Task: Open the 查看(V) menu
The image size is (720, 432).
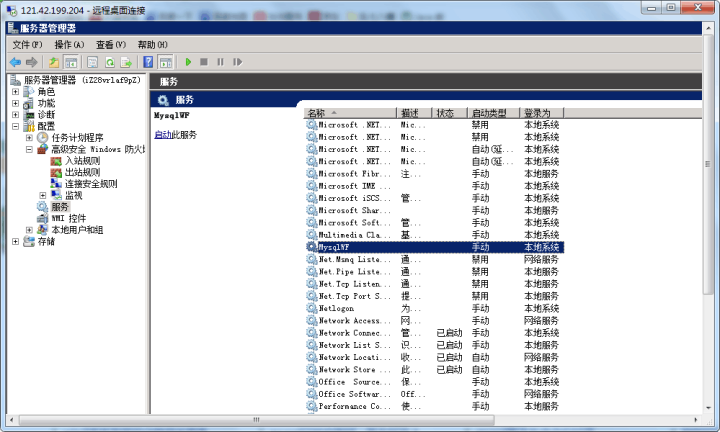Action: click(111, 45)
